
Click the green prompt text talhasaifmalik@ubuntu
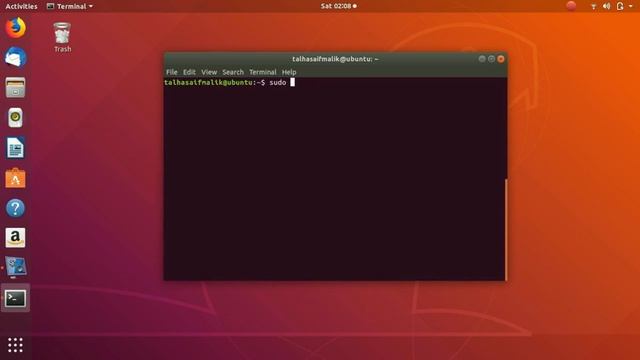(208, 82)
